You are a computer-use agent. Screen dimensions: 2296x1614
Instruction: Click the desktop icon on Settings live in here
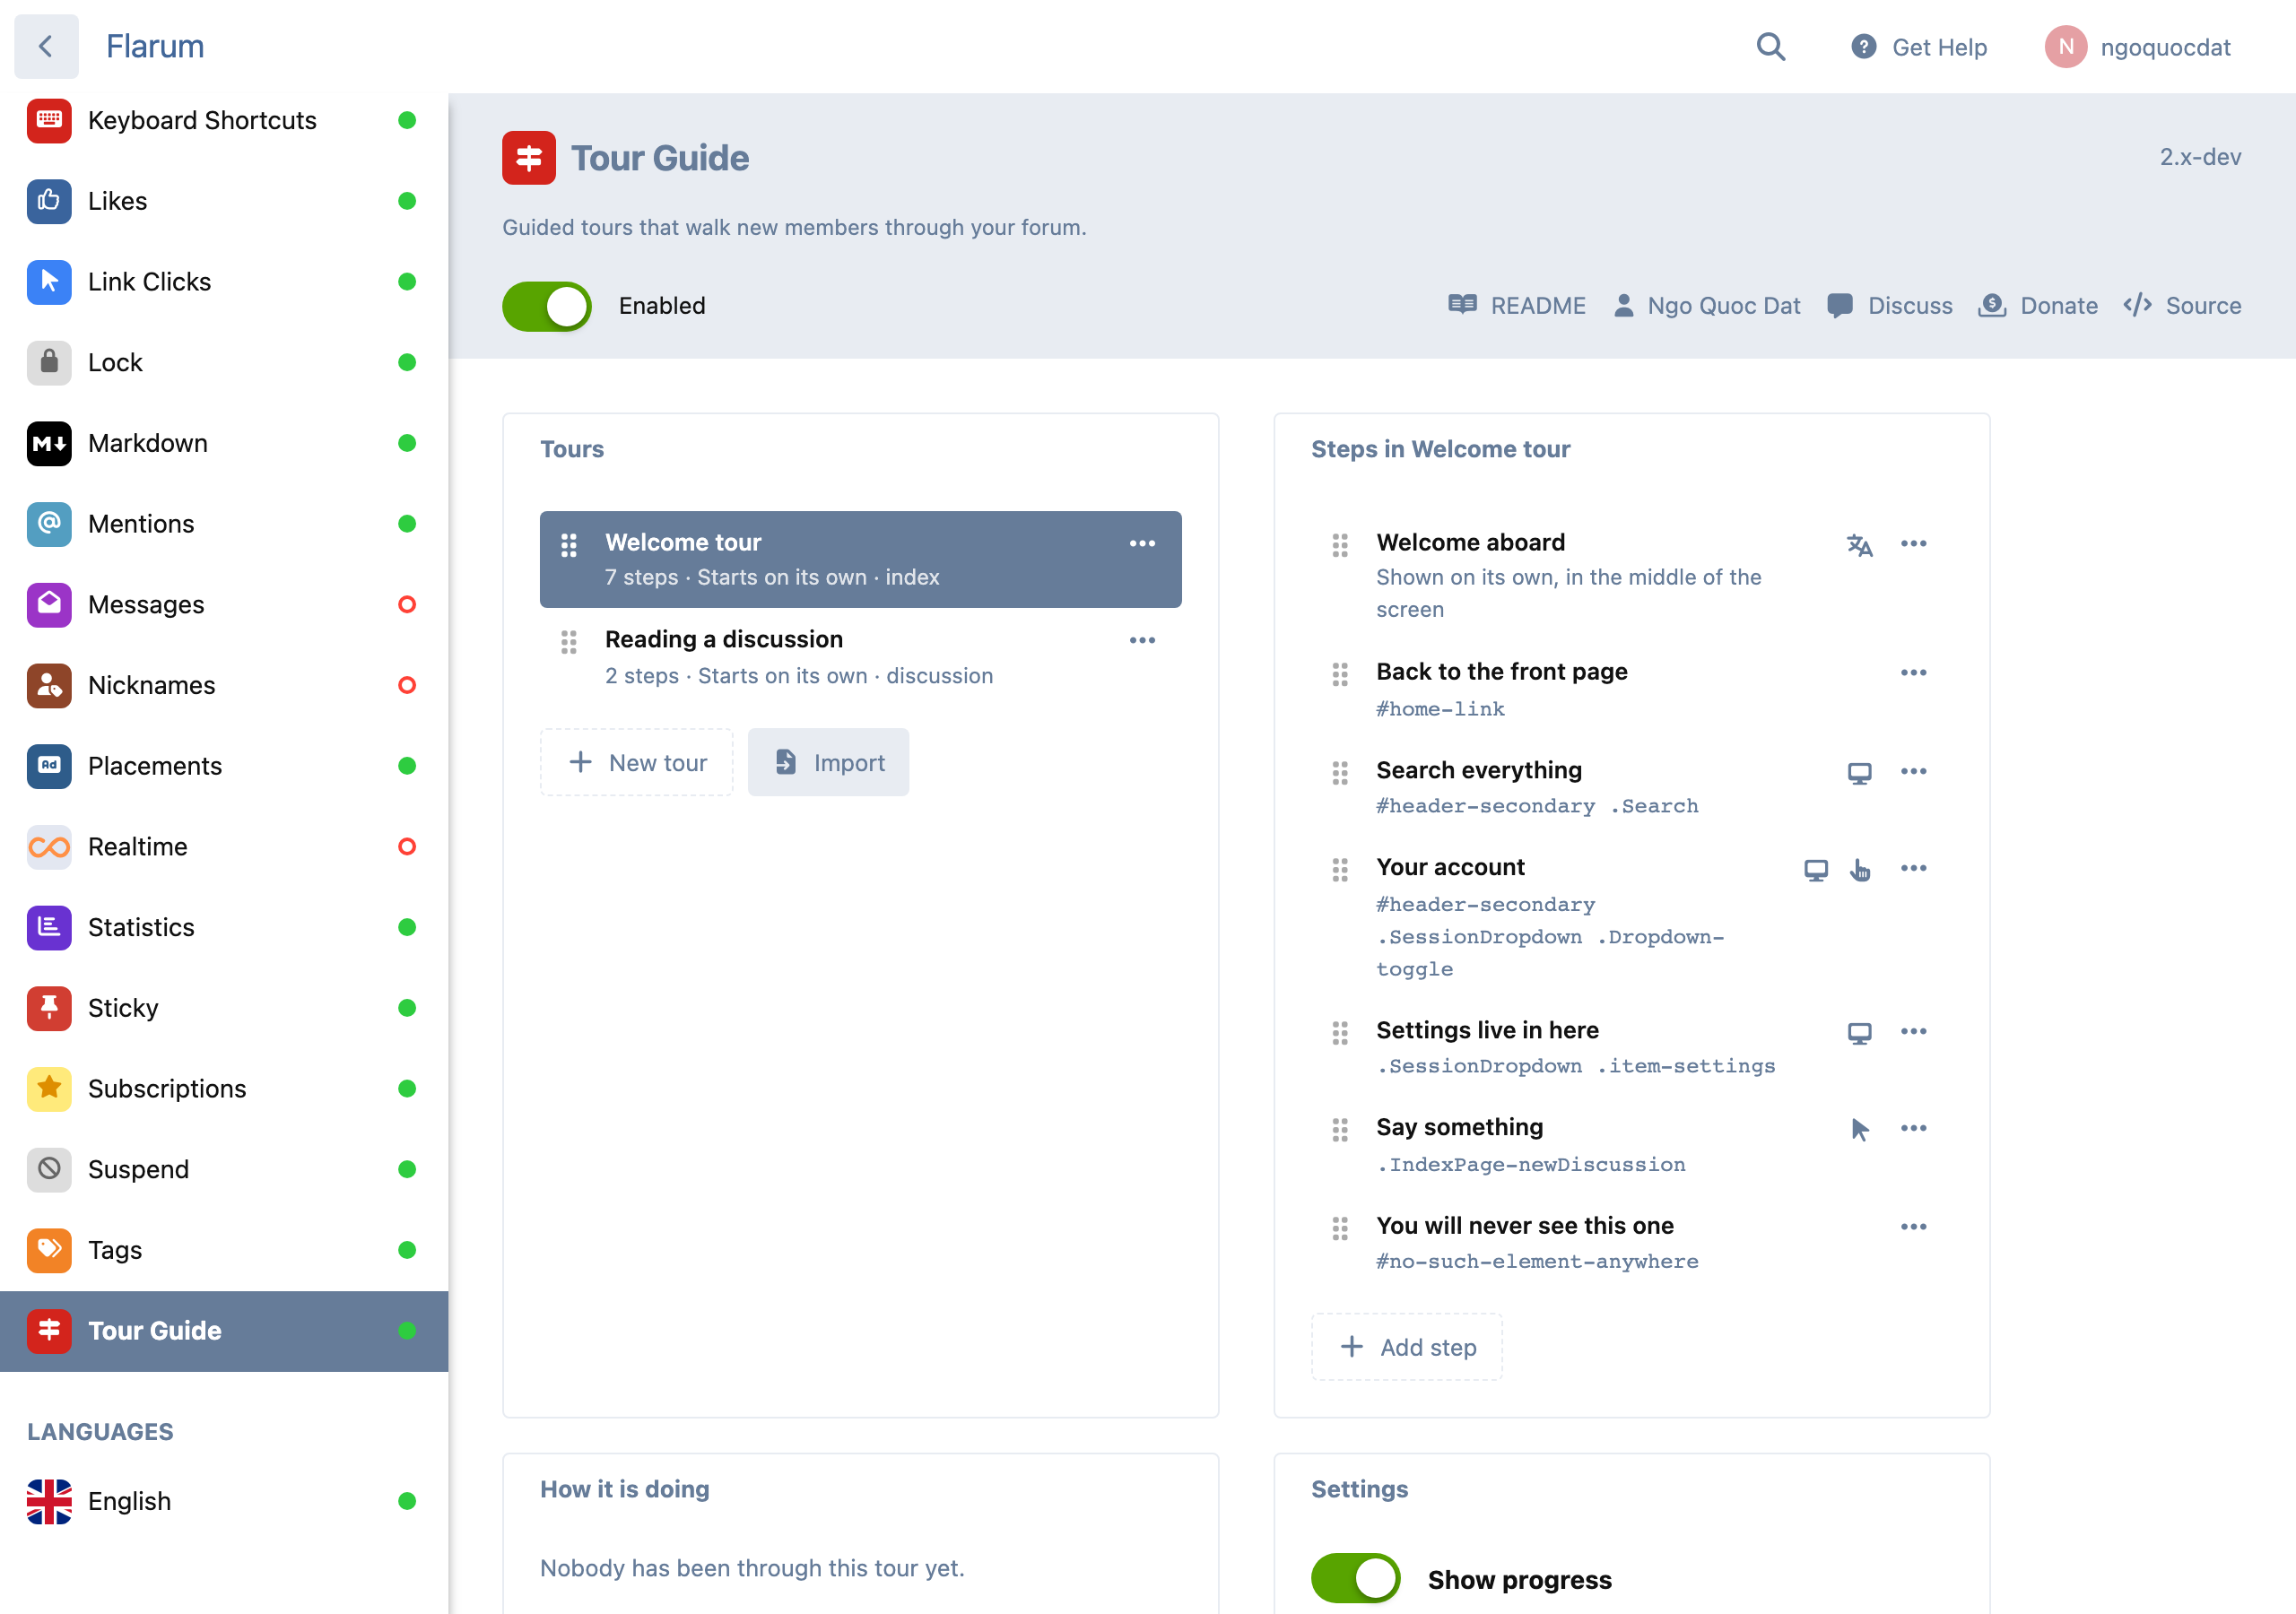coord(1859,1033)
